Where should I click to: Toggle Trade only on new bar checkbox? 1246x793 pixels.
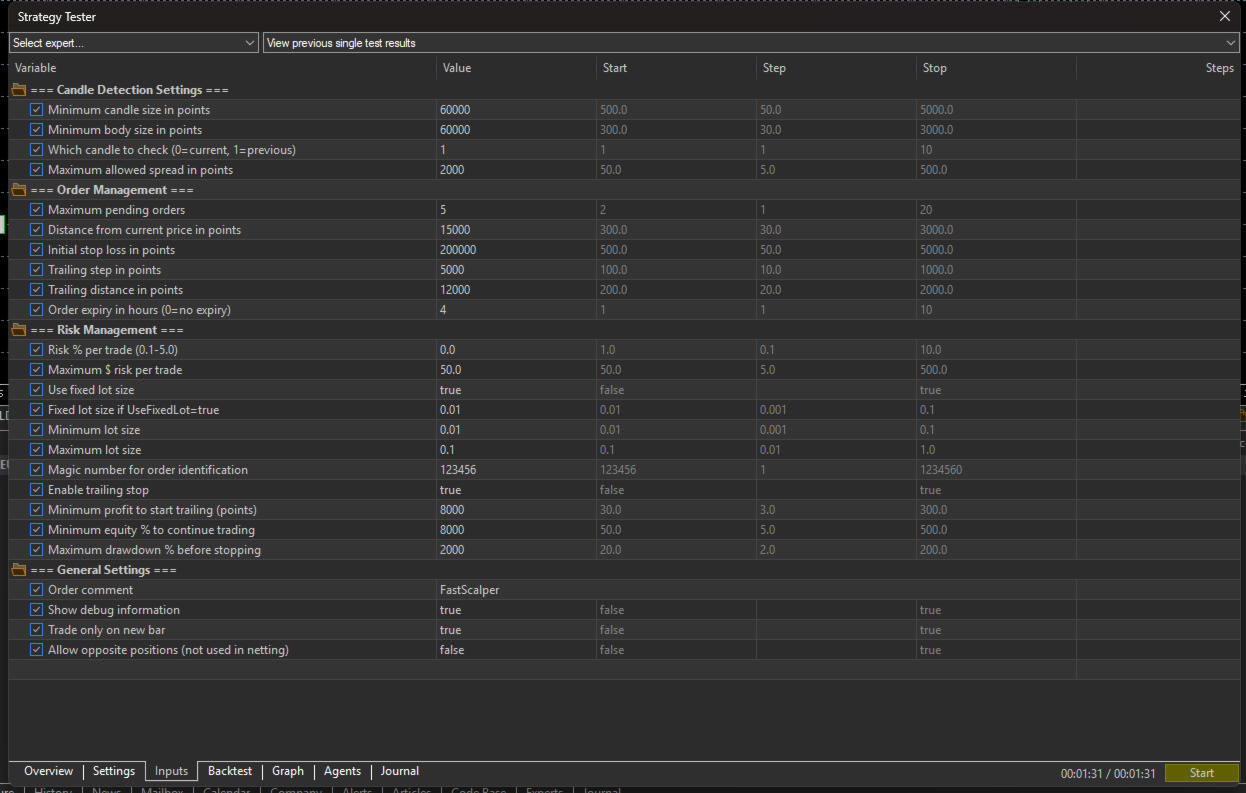(37, 630)
